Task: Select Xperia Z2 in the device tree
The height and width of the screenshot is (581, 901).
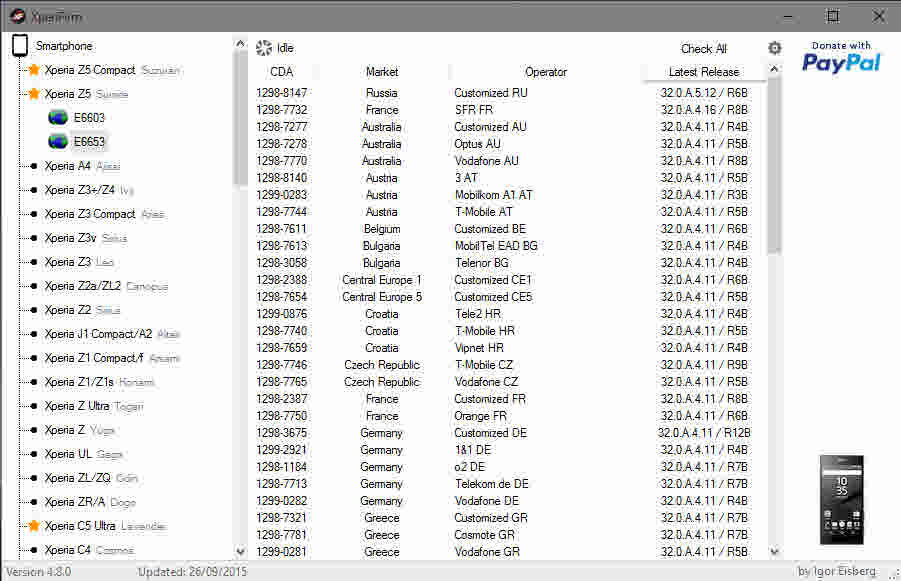Action: [68, 310]
